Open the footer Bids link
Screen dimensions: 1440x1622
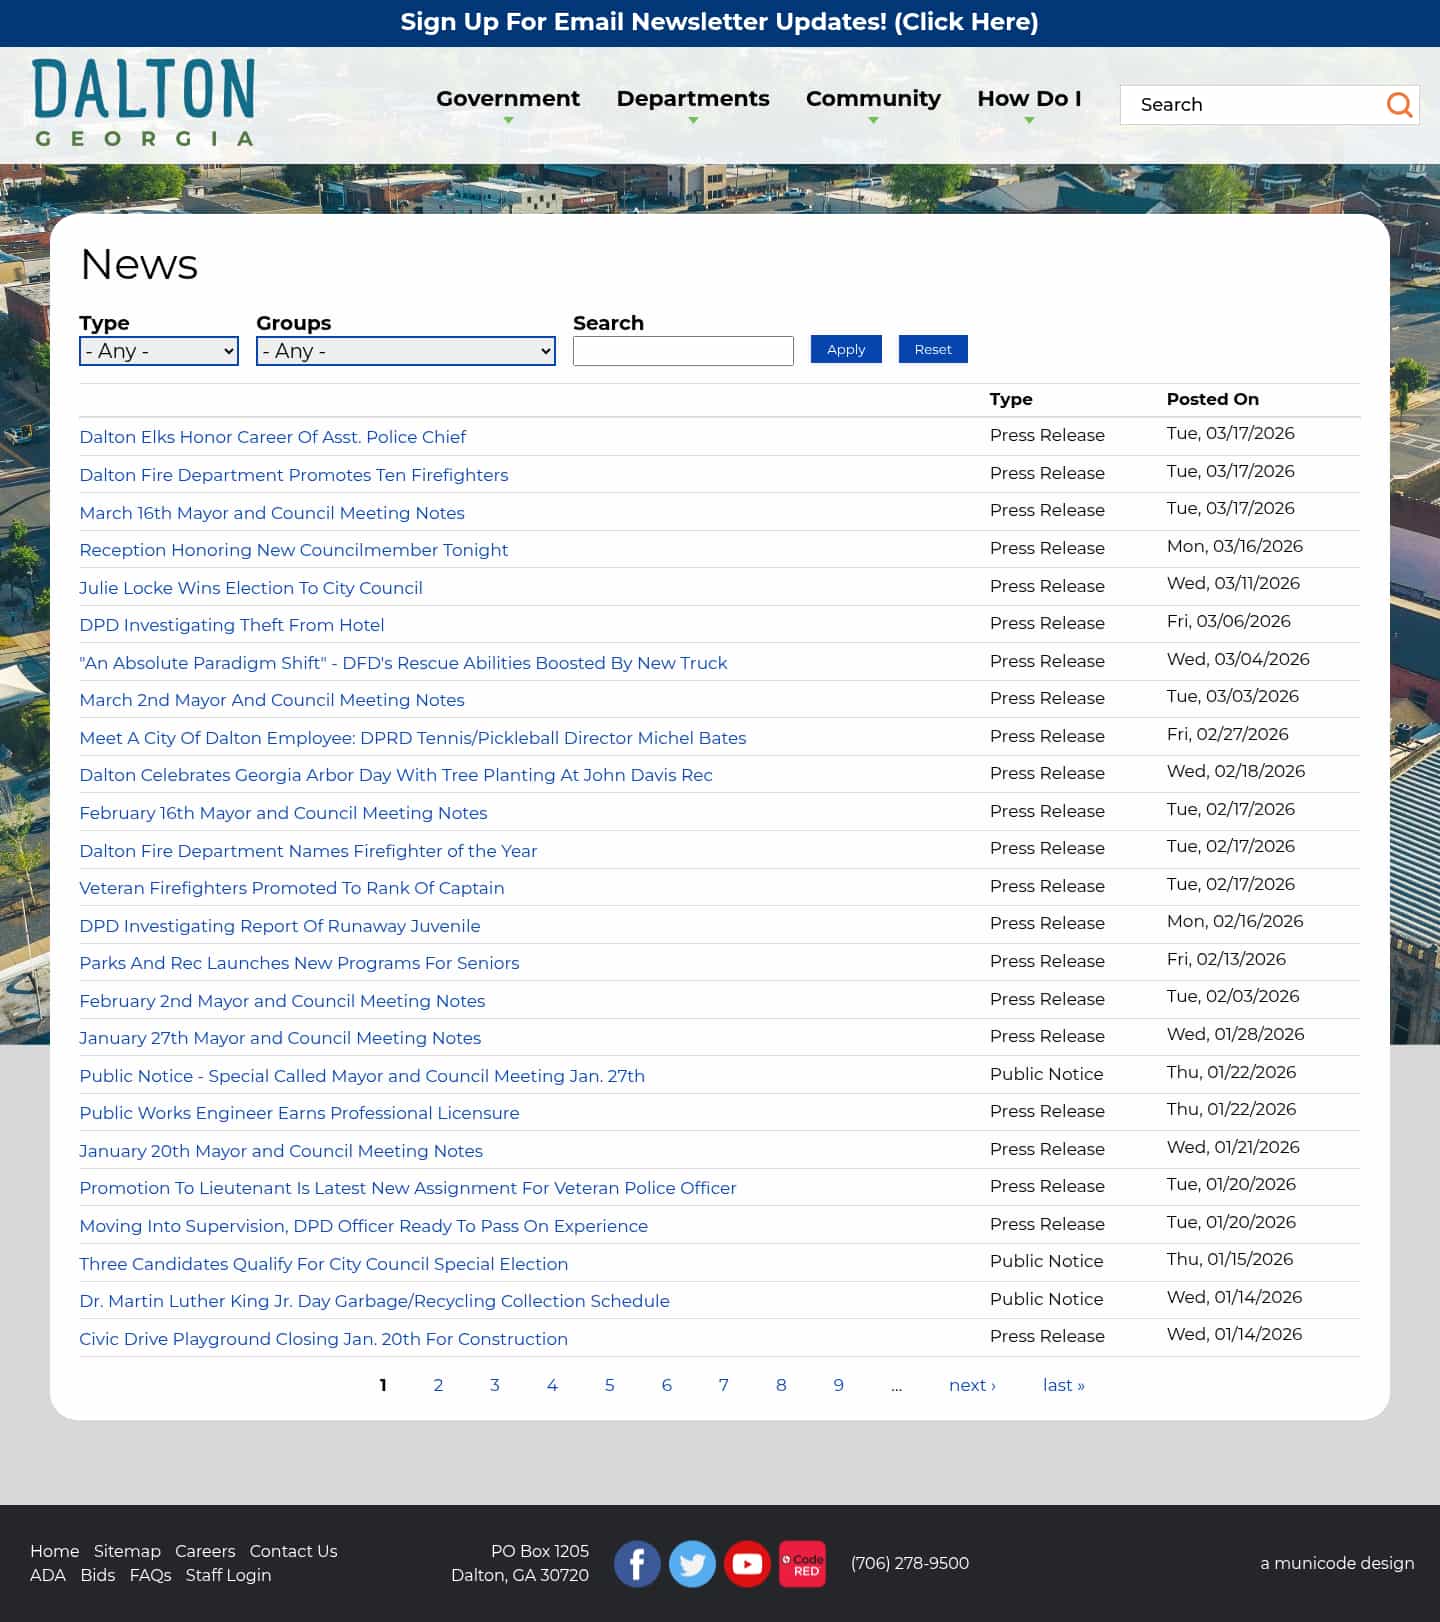(x=97, y=1575)
